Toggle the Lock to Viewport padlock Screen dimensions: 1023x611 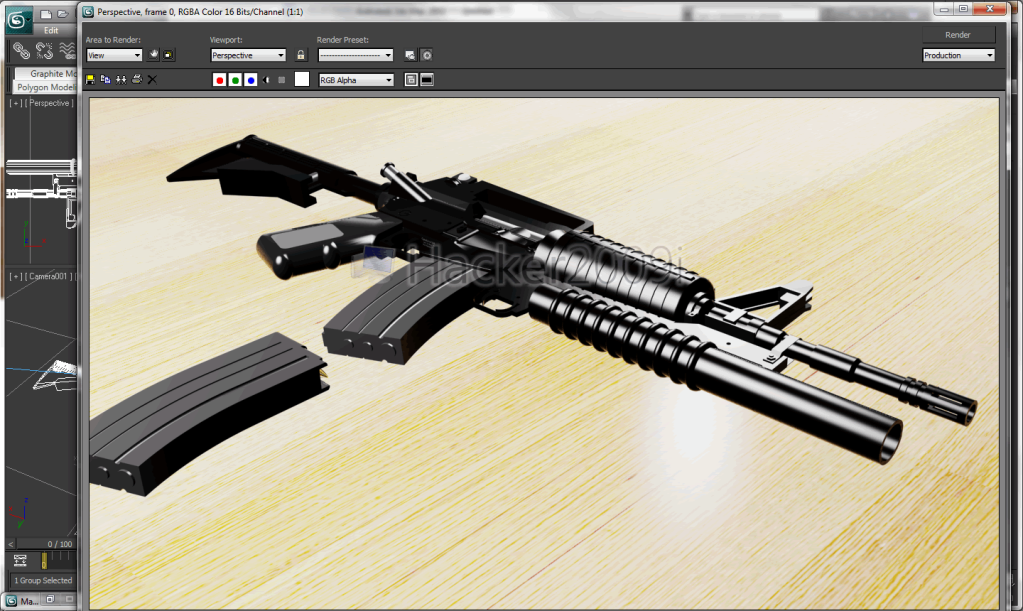click(x=301, y=55)
